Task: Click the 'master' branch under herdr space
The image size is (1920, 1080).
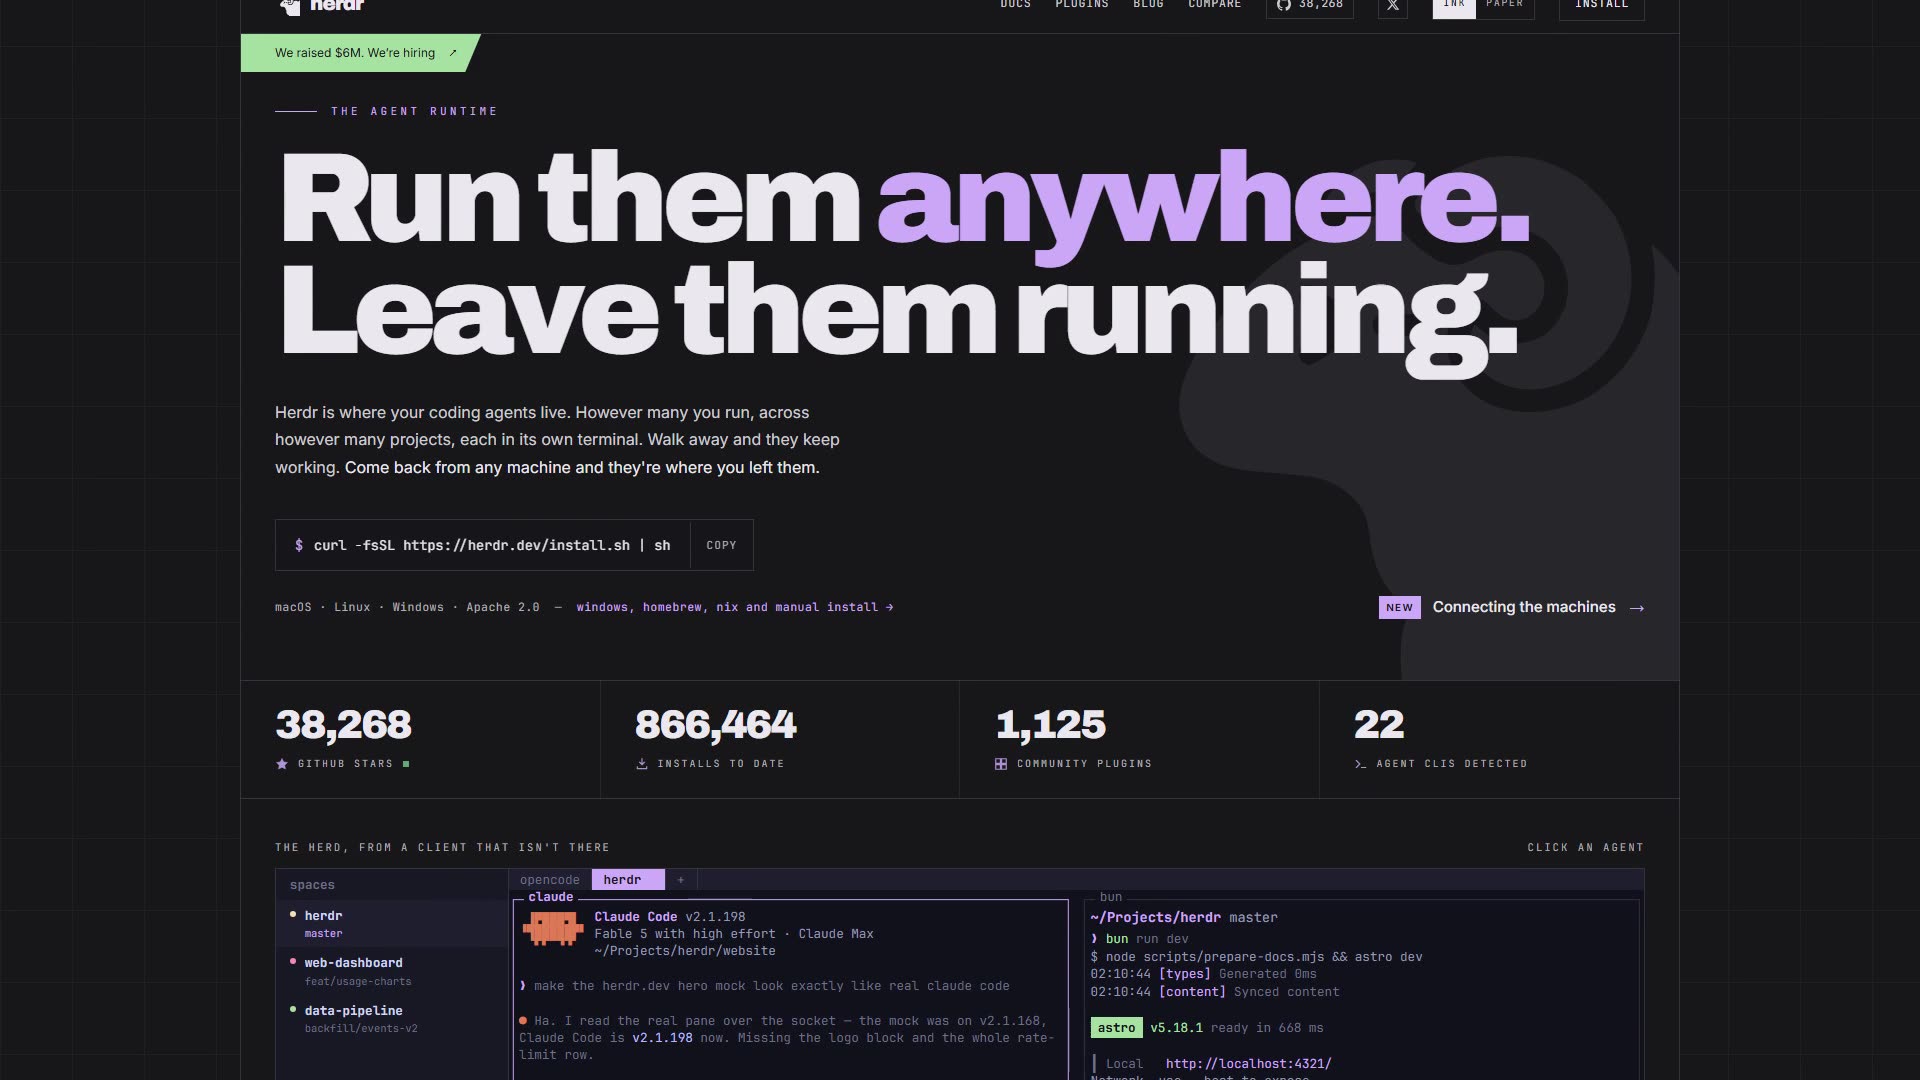Action: (x=323, y=934)
